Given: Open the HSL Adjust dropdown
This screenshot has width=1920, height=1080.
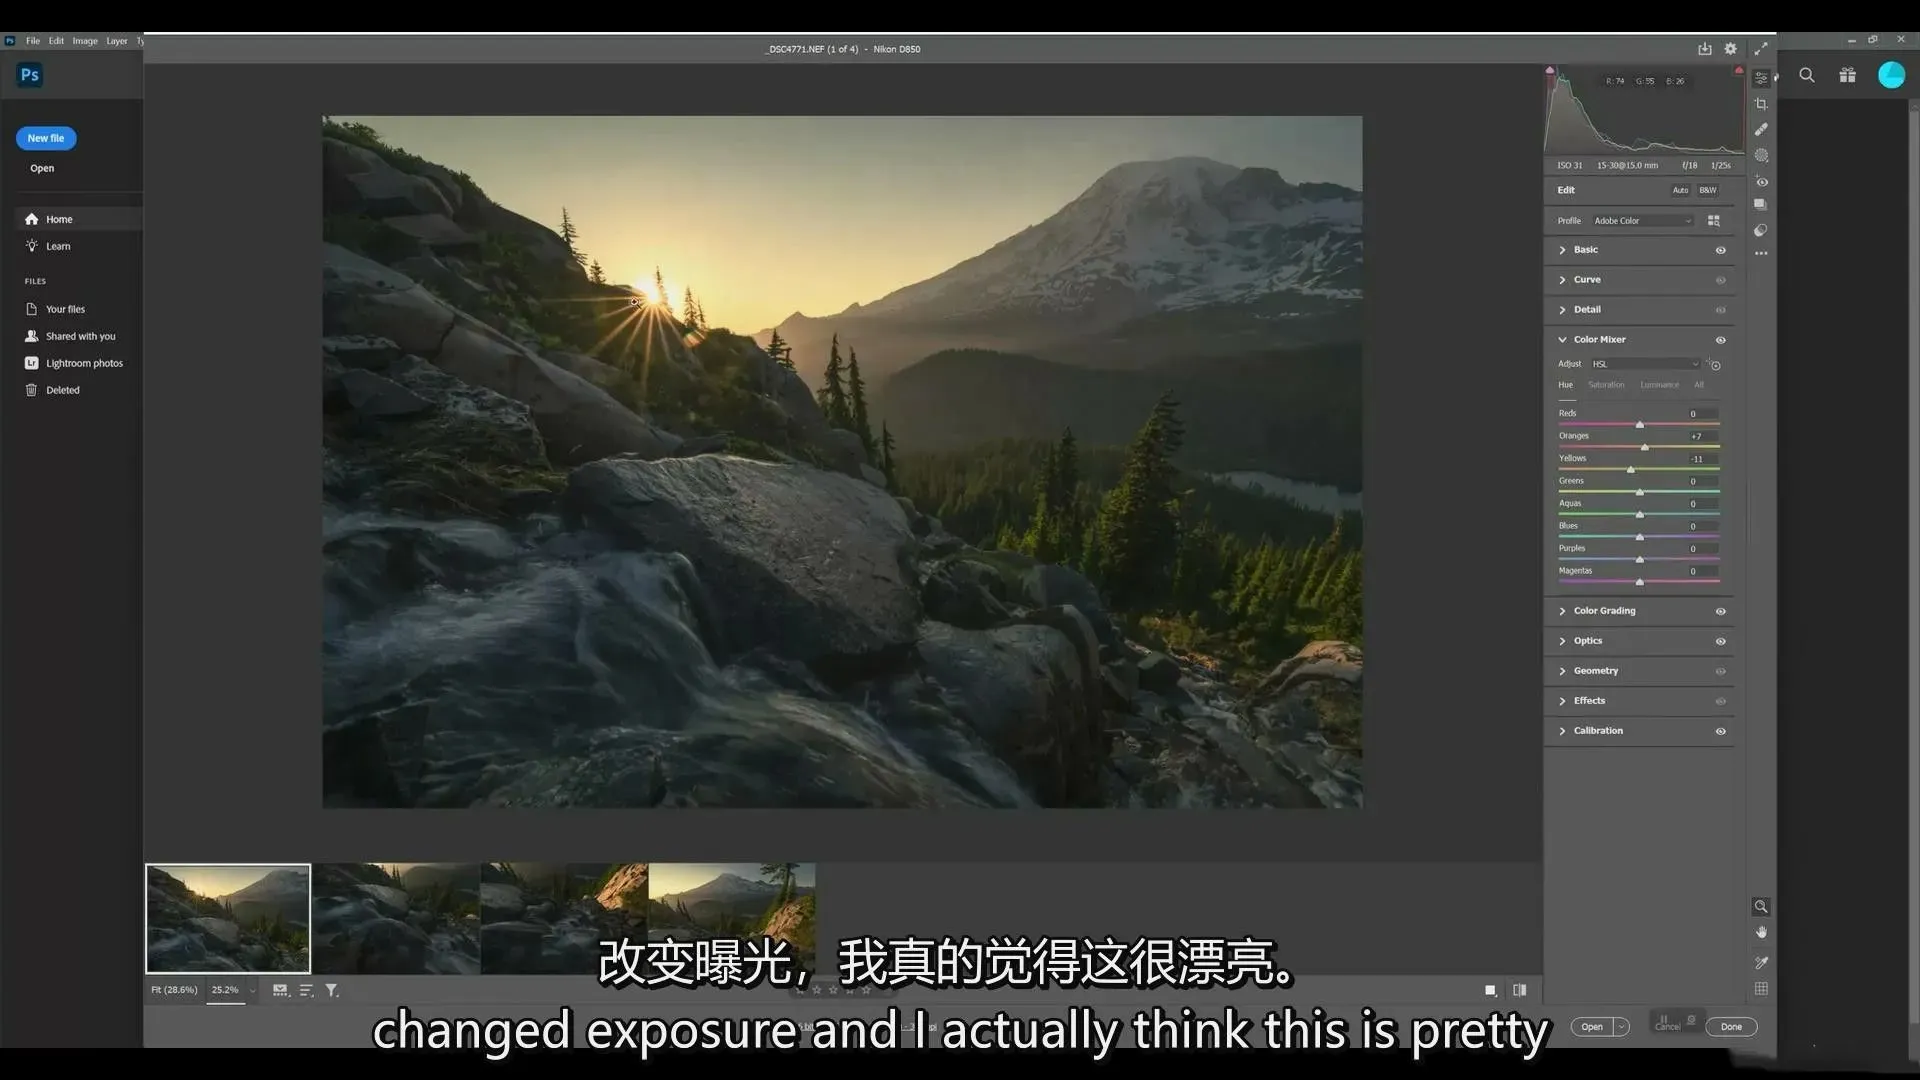Looking at the screenshot, I should click(1645, 364).
